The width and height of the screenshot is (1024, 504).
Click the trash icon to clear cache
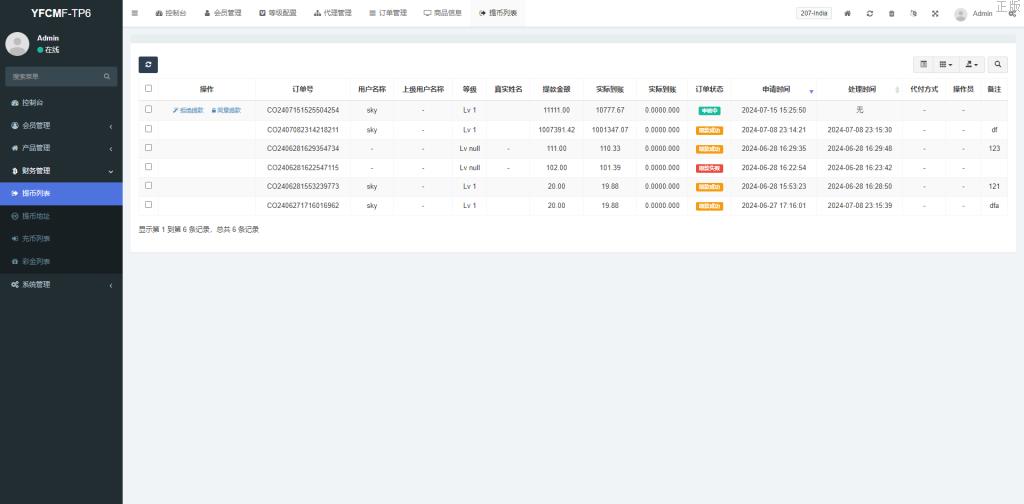click(892, 13)
